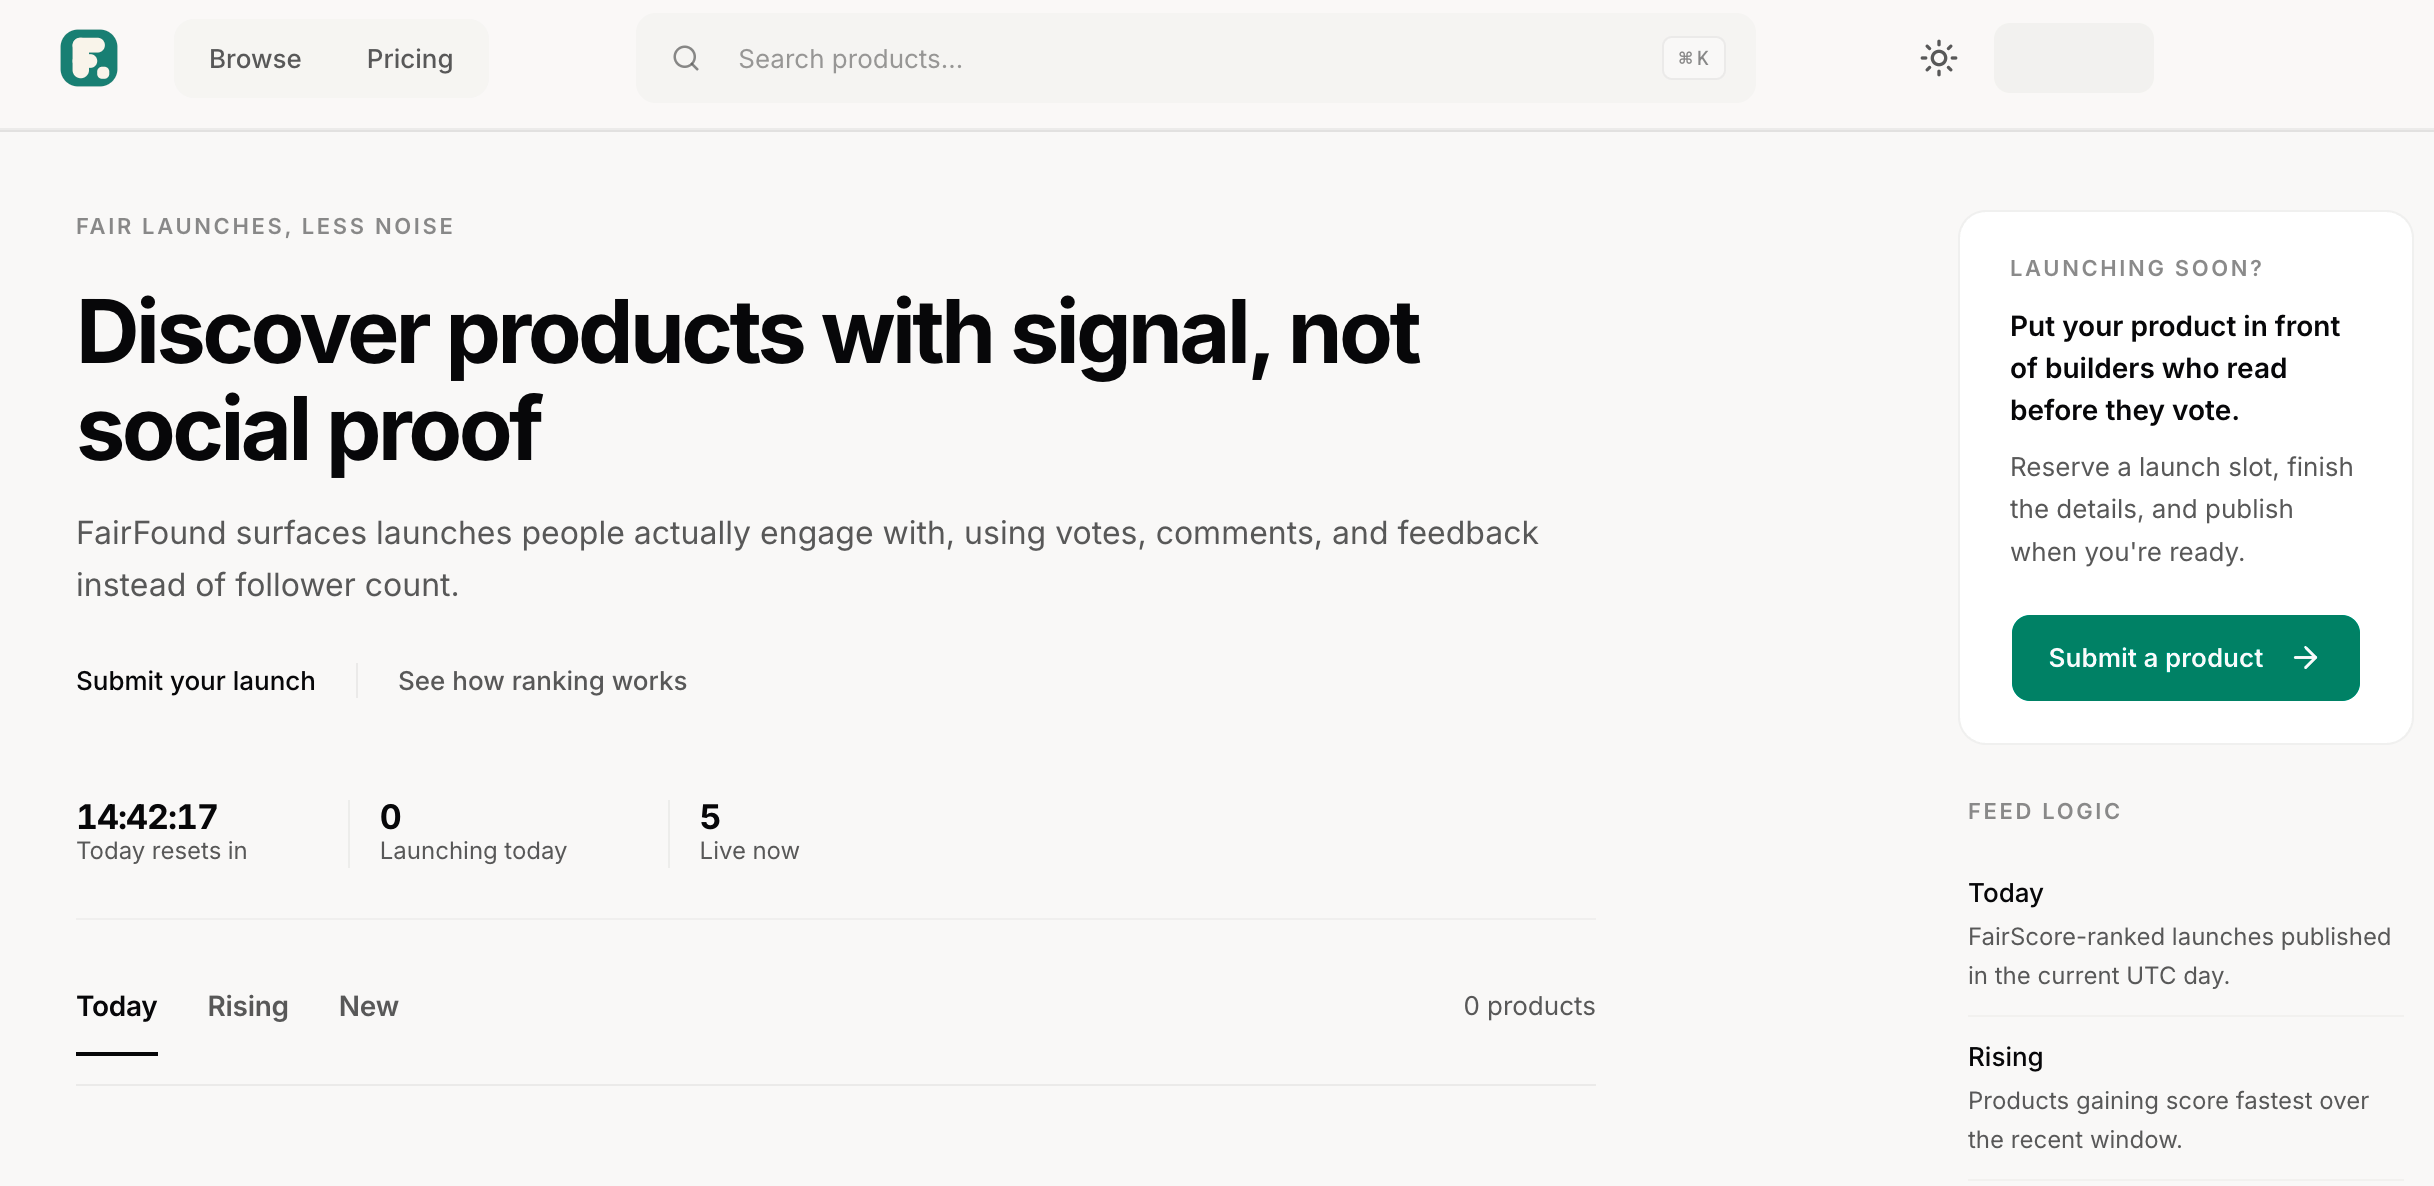2434x1186 pixels.
Task: Click the arrow icon on Submit a product
Action: 2306,658
